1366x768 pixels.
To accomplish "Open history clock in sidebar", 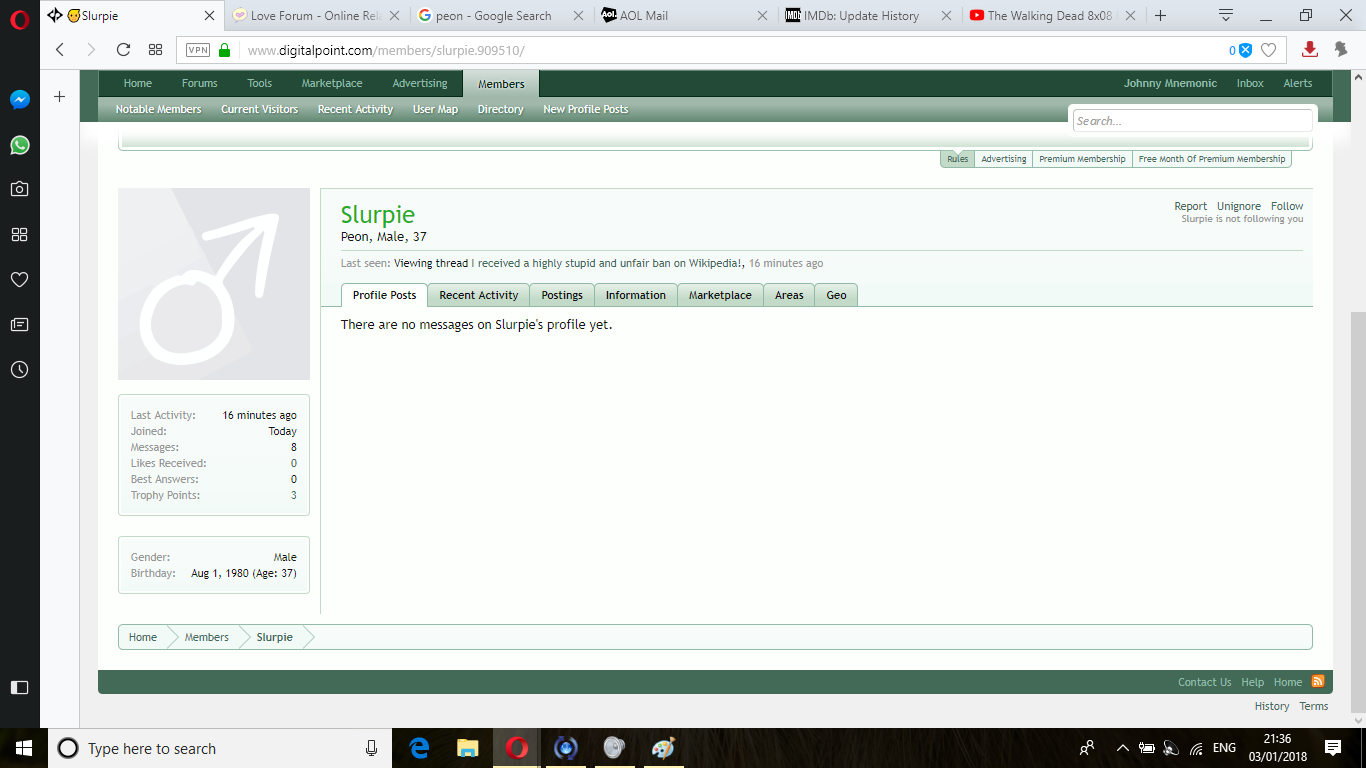I will click(19, 369).
